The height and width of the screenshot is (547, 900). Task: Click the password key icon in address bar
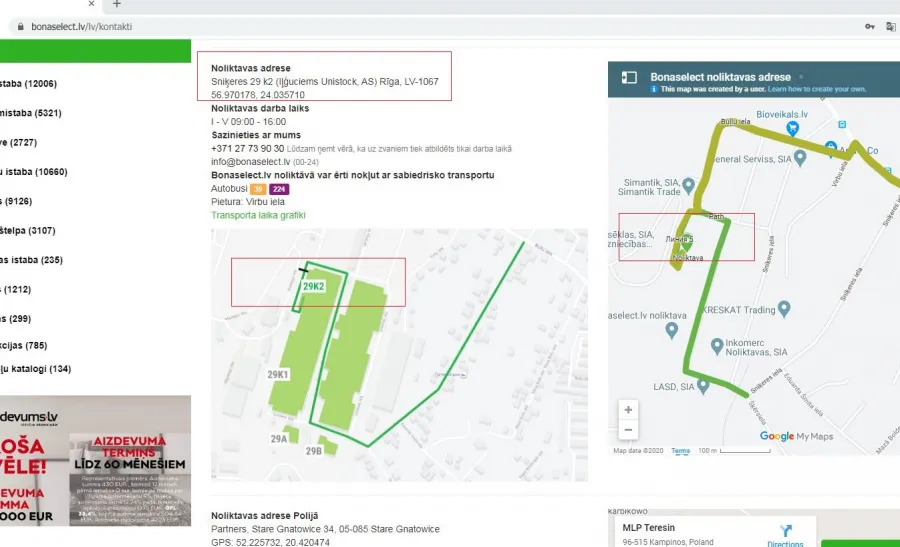870,26
